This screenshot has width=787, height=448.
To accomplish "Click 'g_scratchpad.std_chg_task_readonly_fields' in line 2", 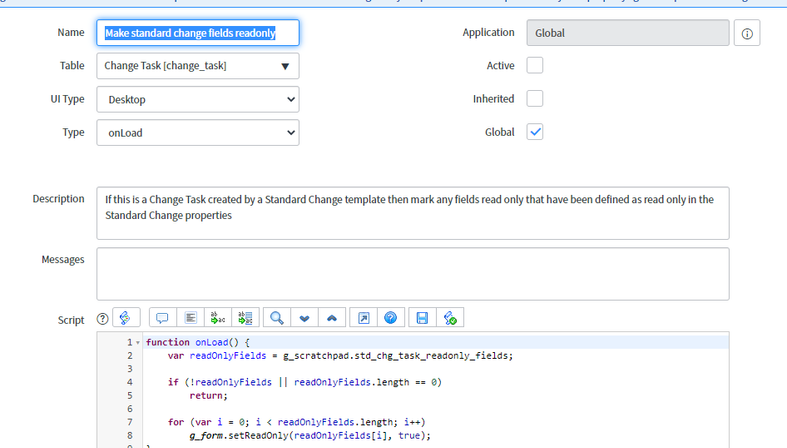I will 398,356.
